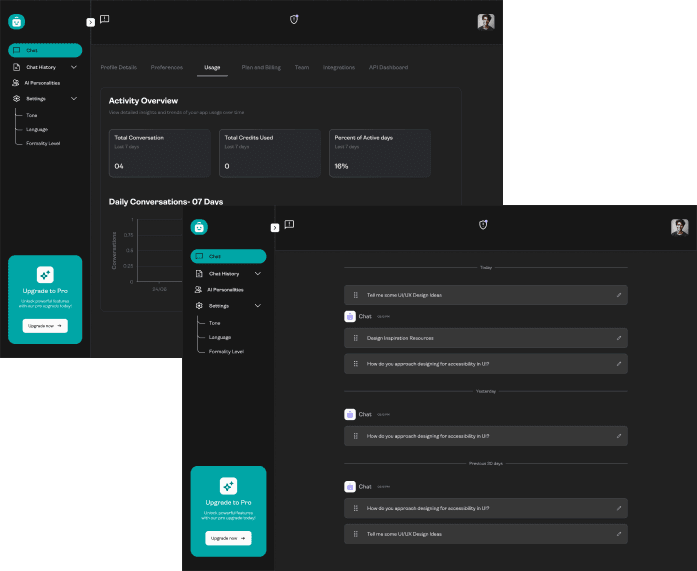Click the sparkle icon in the Usage window upgrade card
Image resolution: width=697 pixels, height=571 pixels.
coord(45,275)
